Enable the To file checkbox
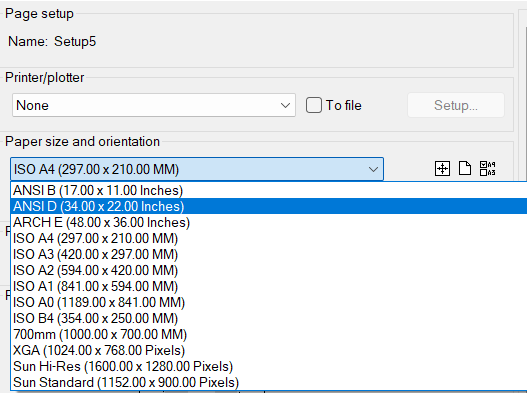The image size is (527, 393). click(314, 105)
